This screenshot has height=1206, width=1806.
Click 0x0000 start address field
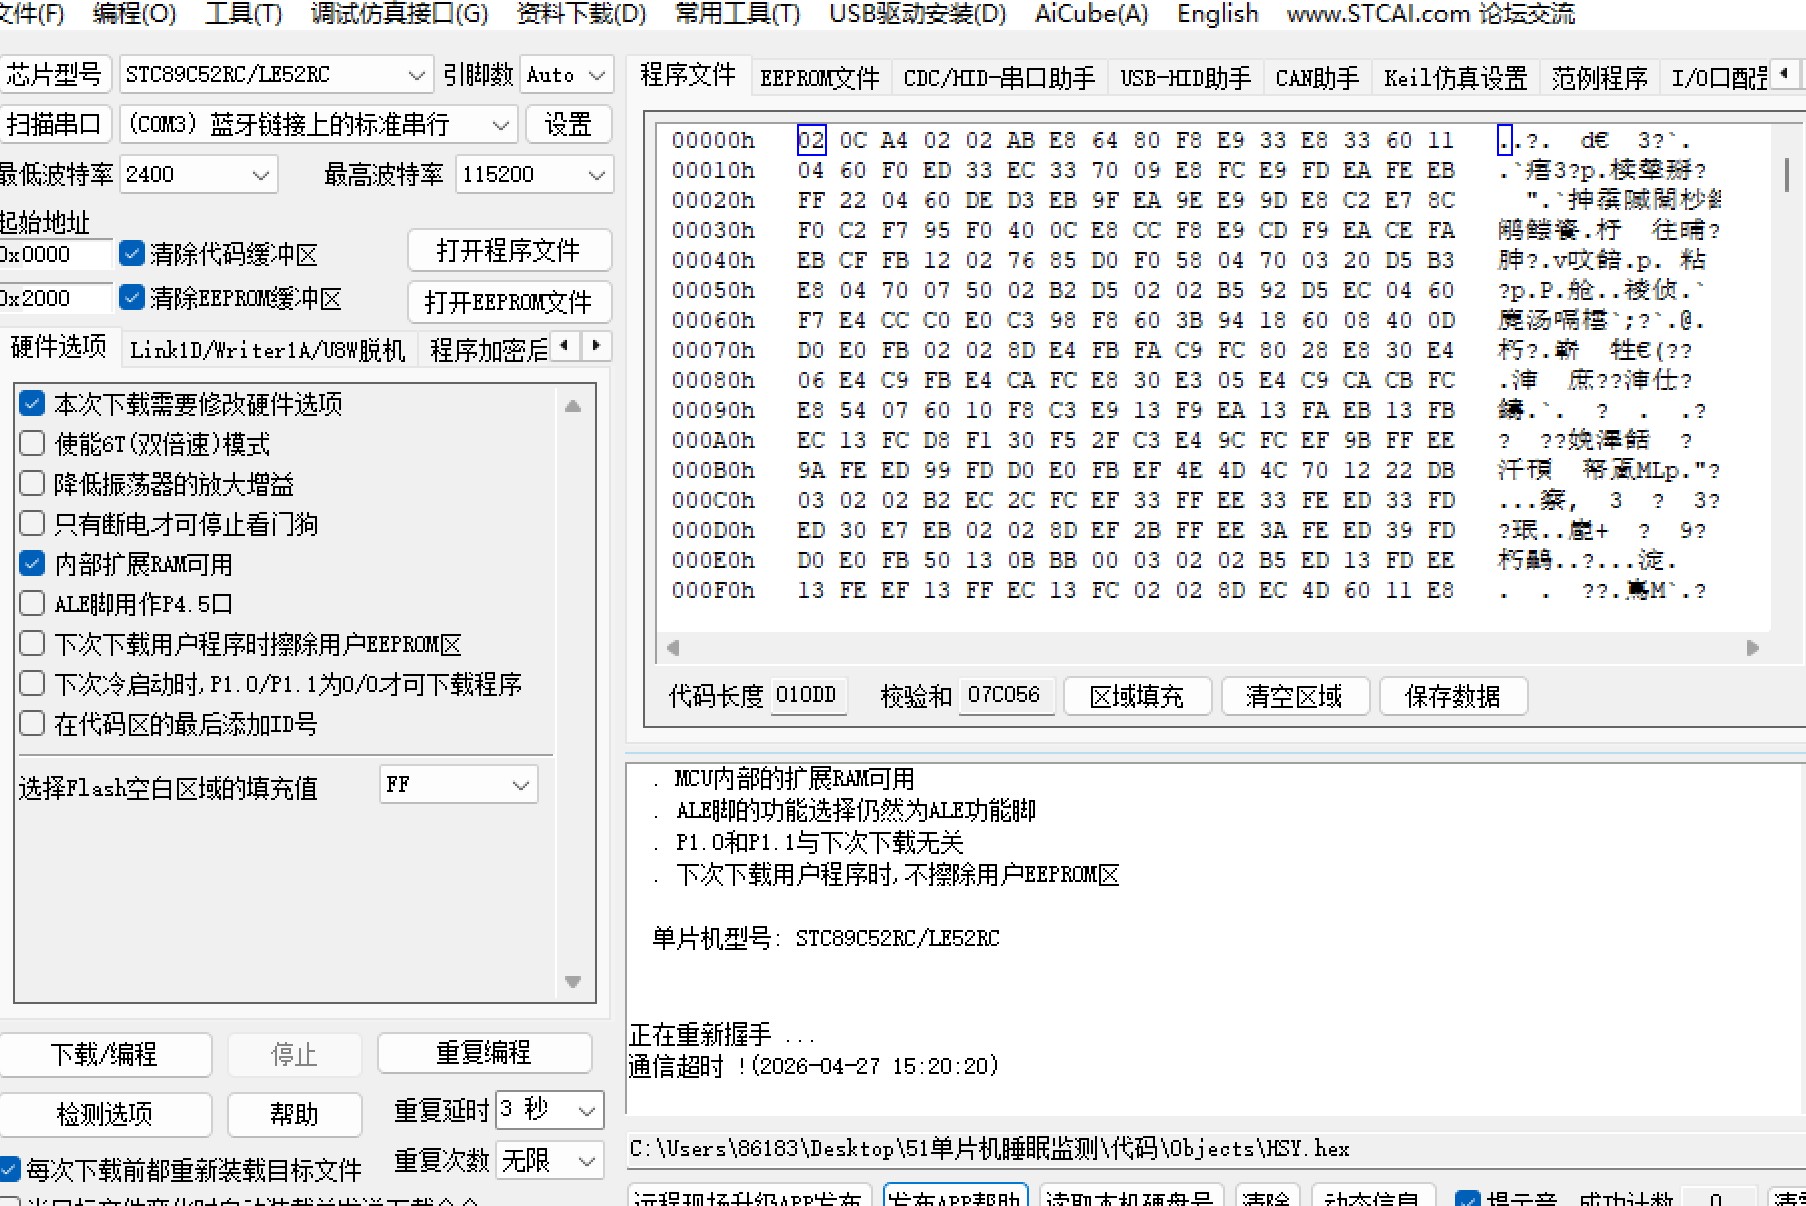[55, 254]
